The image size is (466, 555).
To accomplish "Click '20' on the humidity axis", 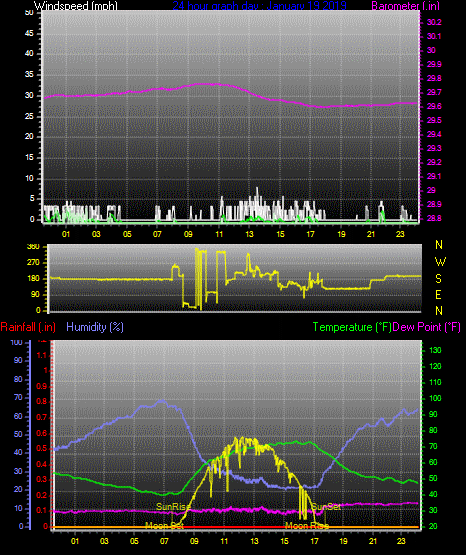I will (x=18, y=489).
